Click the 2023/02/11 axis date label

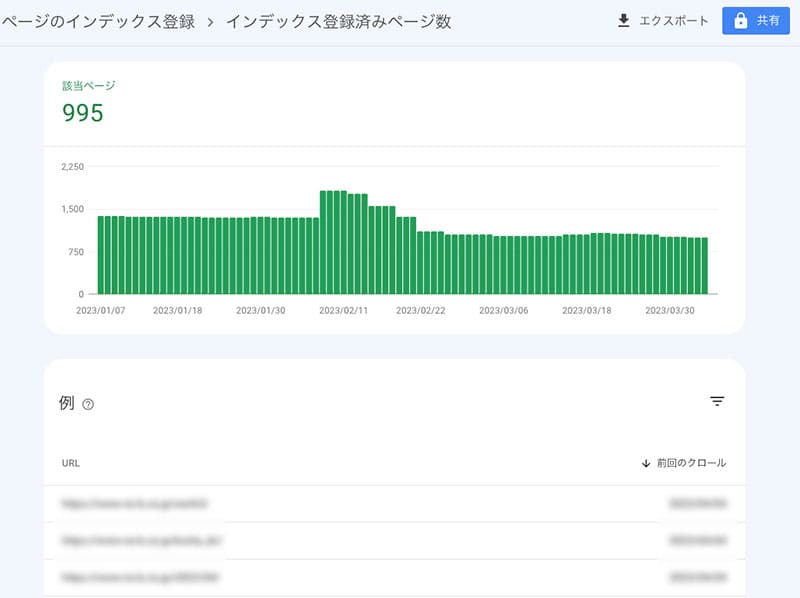(x=343, y=310)
